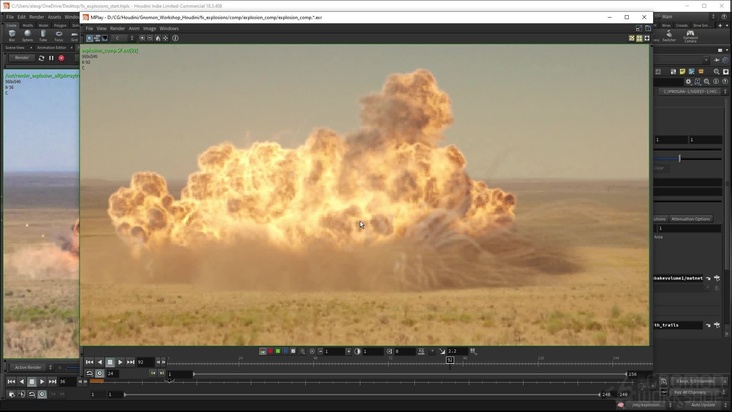Stop the render with the red button
Viewport: 732px width, 412px height.
click(x=61, y=58)
